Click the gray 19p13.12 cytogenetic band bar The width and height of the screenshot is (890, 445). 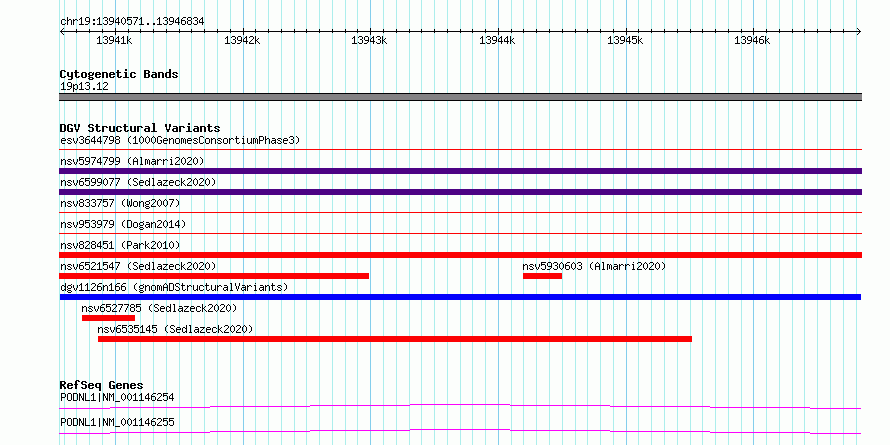461,97
